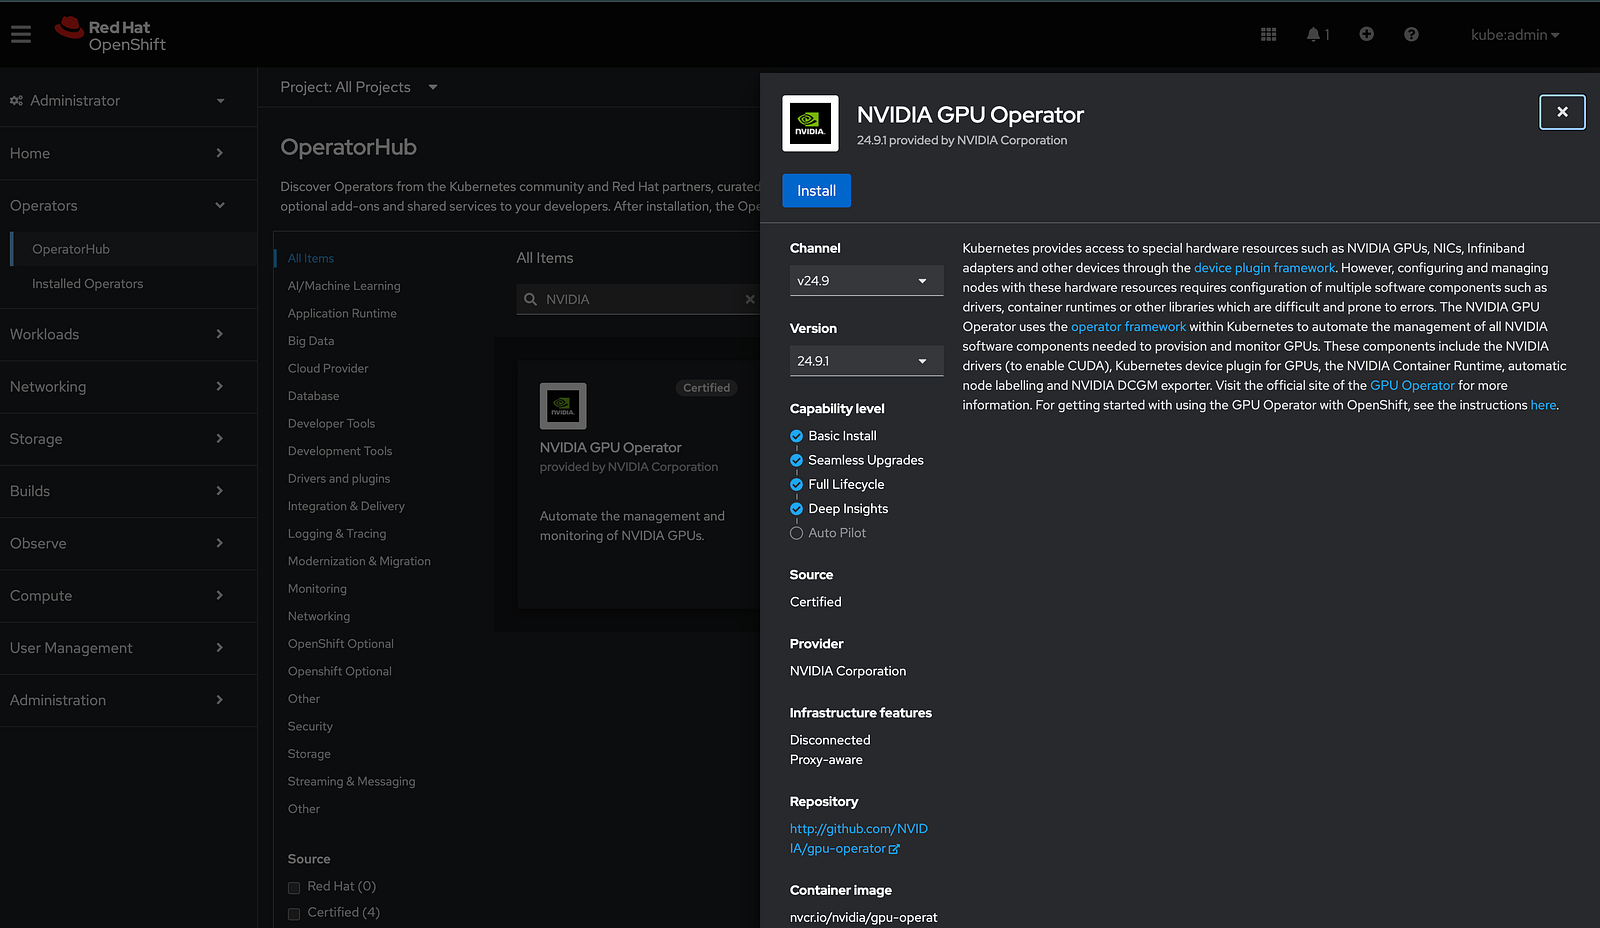Filter by Development Tools category
Viewport: 1600px width, 928px height.
340,451
